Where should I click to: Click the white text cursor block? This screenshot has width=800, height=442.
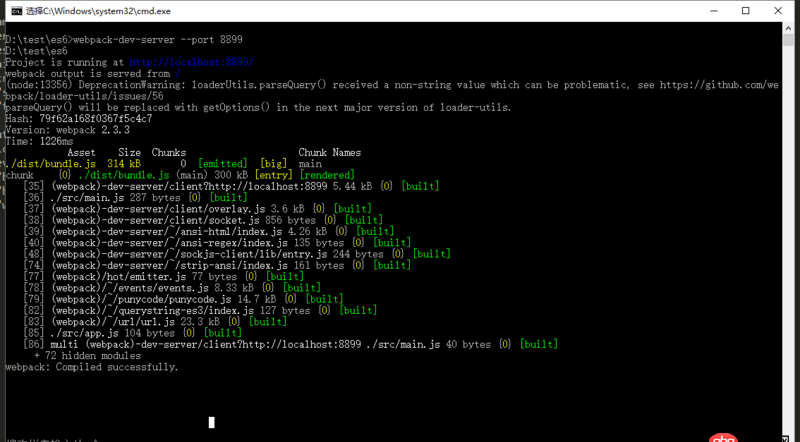[211, 422]
